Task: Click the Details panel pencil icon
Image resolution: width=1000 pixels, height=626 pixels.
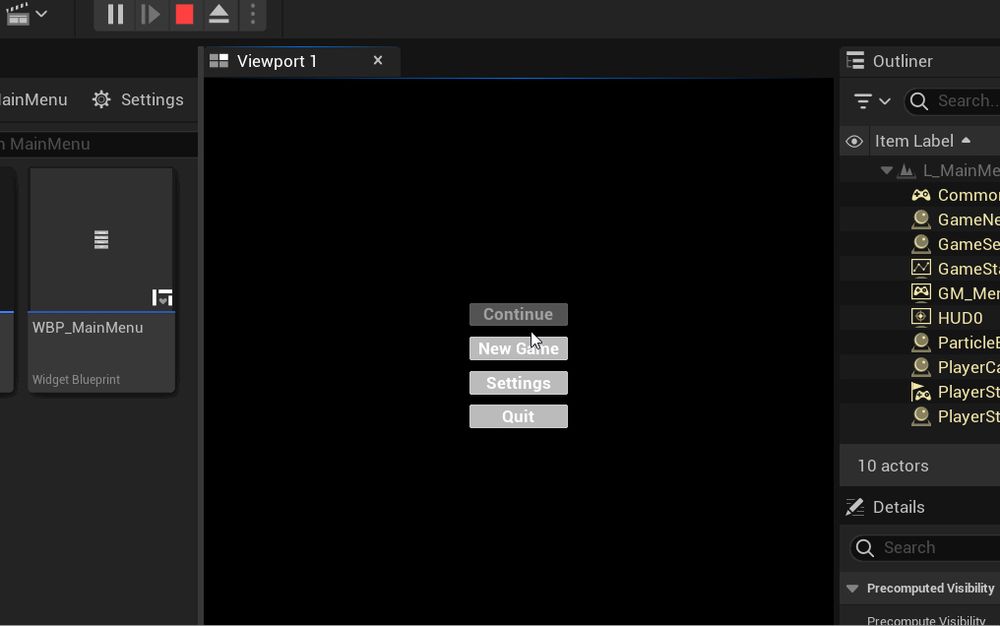Action: coord(856,506)
